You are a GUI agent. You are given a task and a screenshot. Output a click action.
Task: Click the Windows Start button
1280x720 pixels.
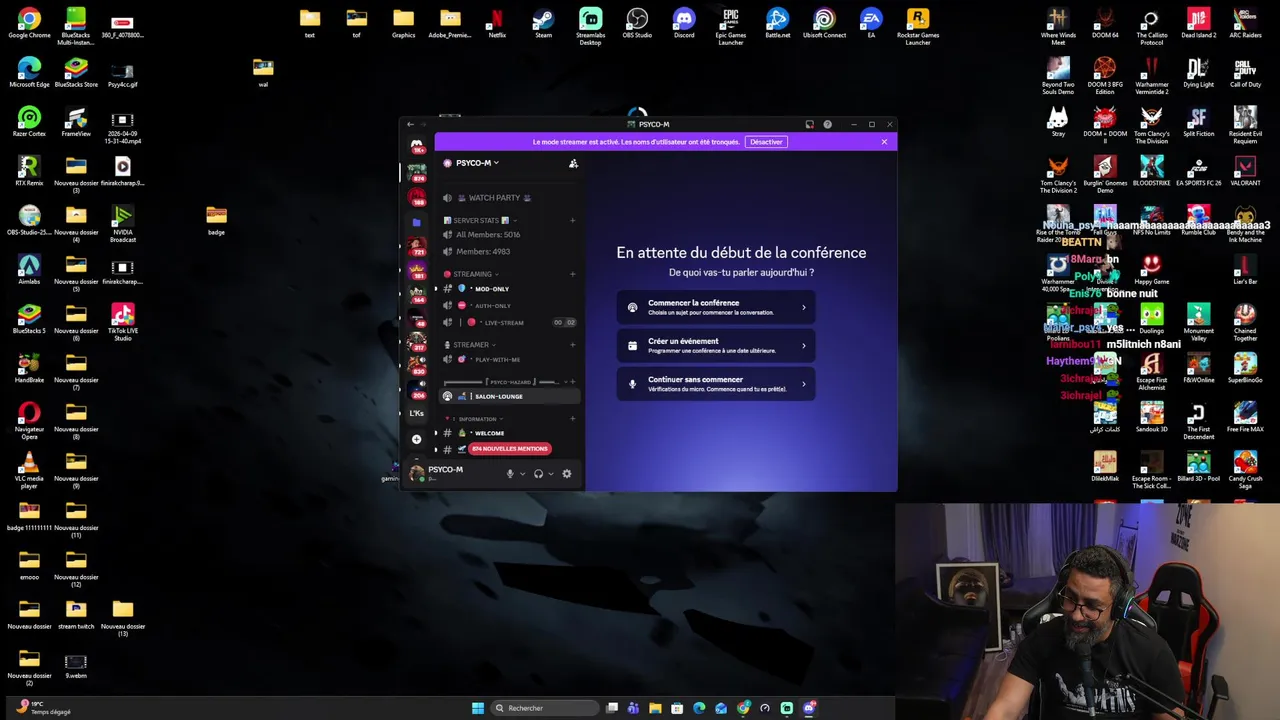click(478, 708)
